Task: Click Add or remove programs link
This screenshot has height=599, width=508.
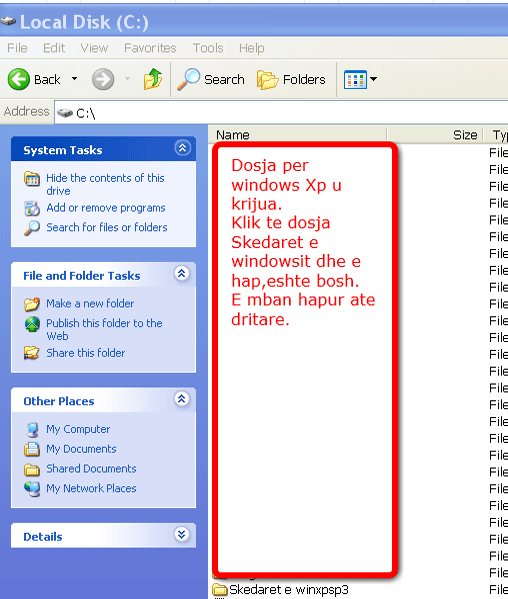Action: (106, 208)
